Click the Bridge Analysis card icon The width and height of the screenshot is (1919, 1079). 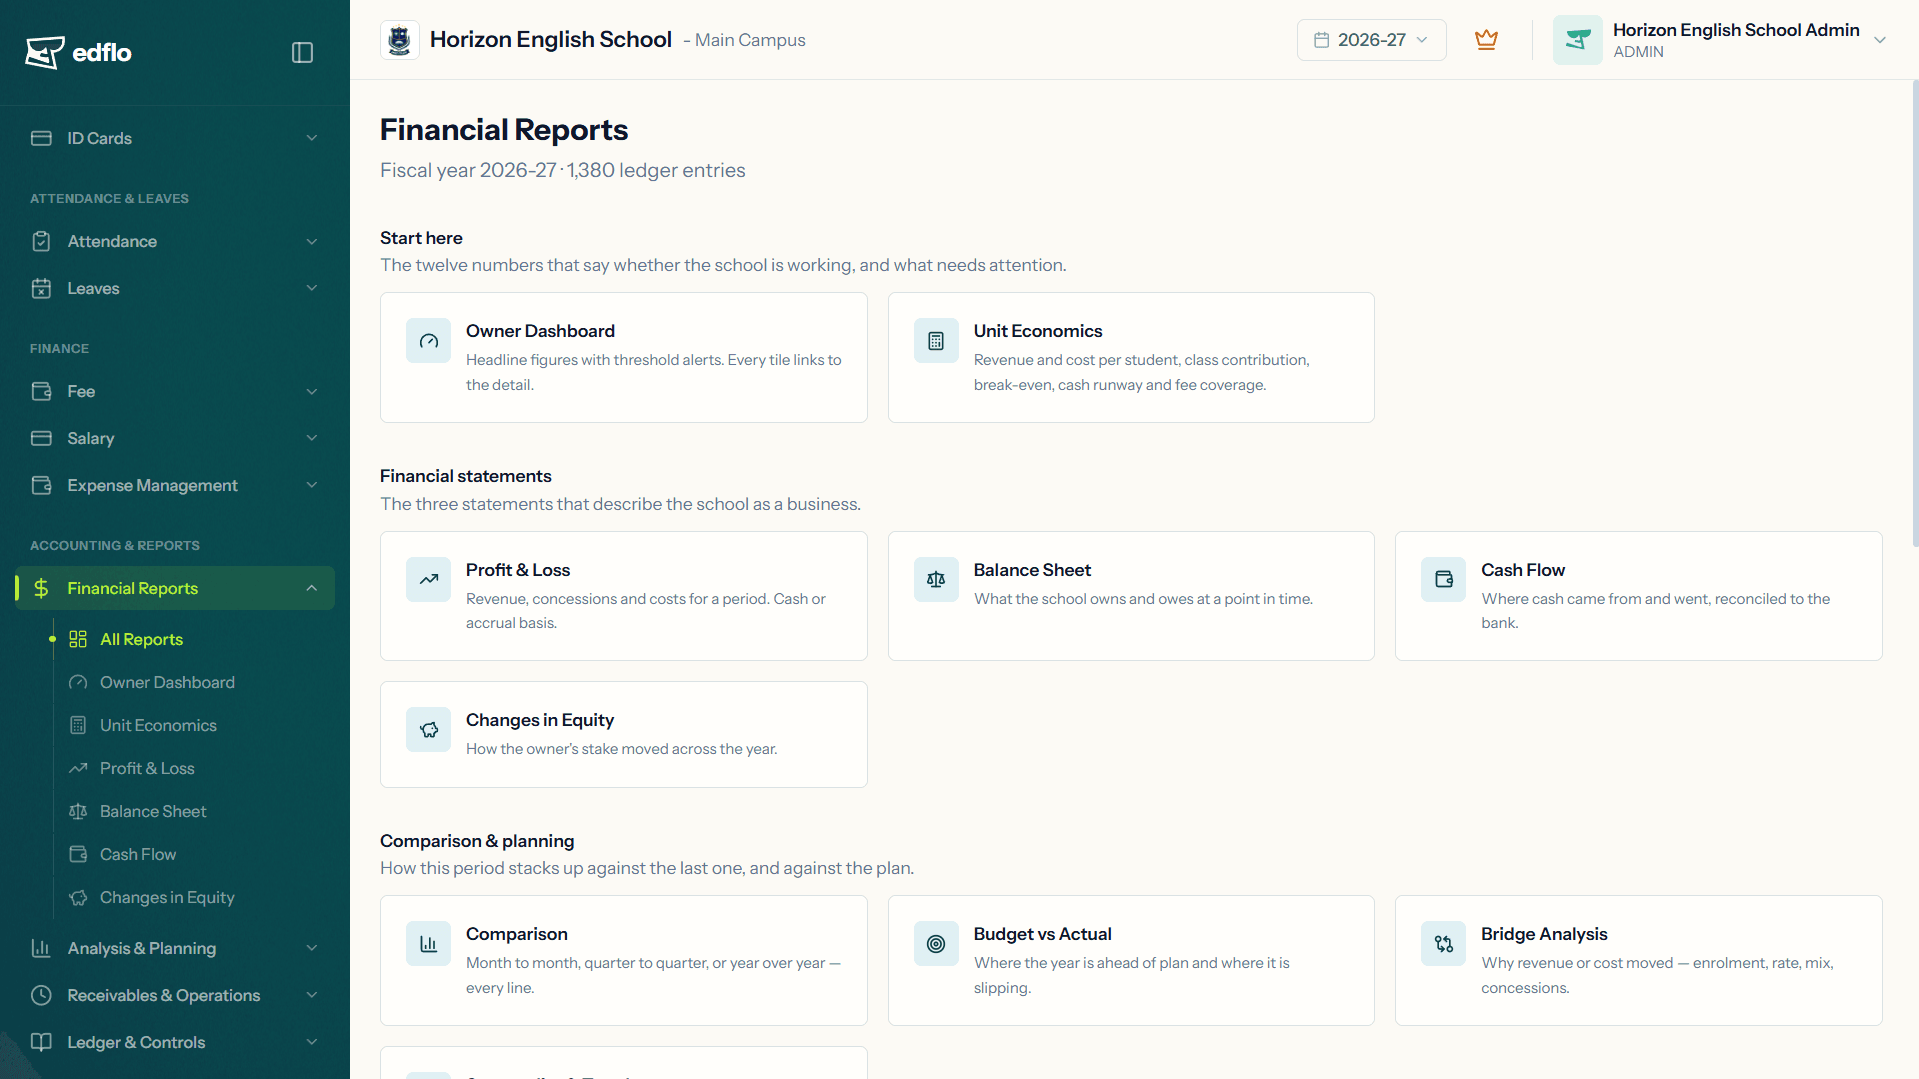coord(1444,944)
